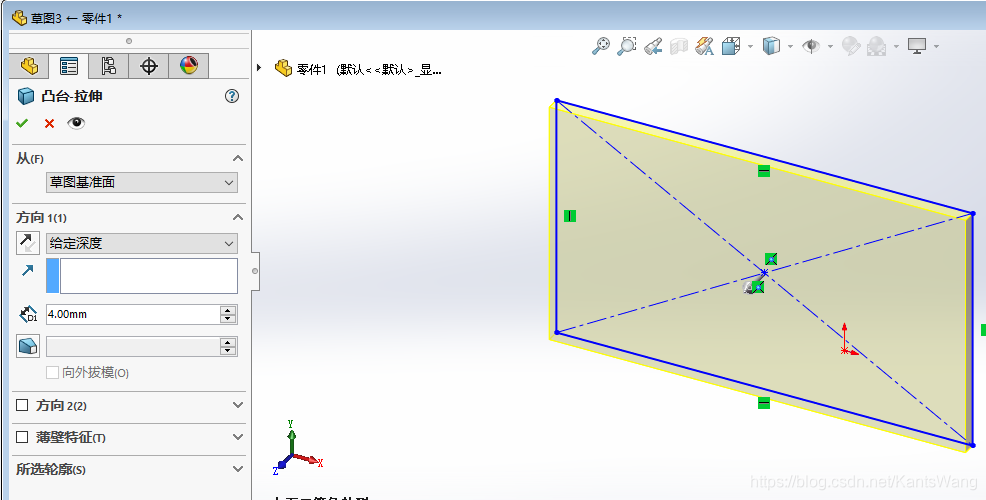
Task: Click the Zoom to Area icon
Action: pos(626,46)
